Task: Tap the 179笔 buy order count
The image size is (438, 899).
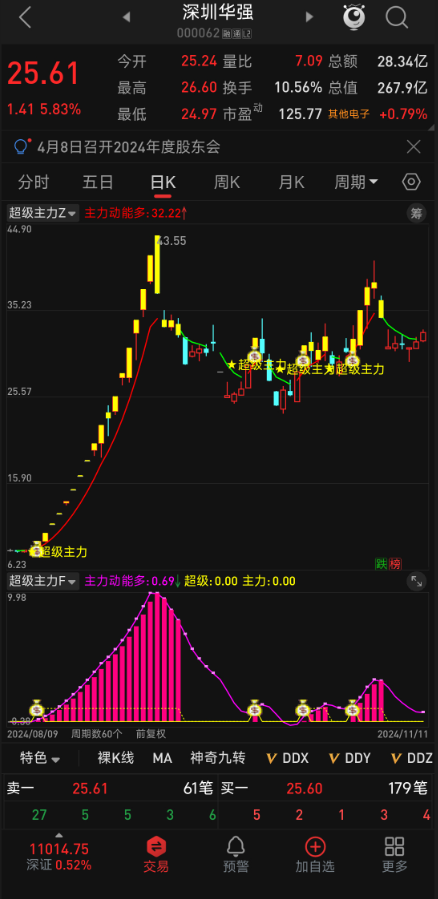Action: (410, 788)
